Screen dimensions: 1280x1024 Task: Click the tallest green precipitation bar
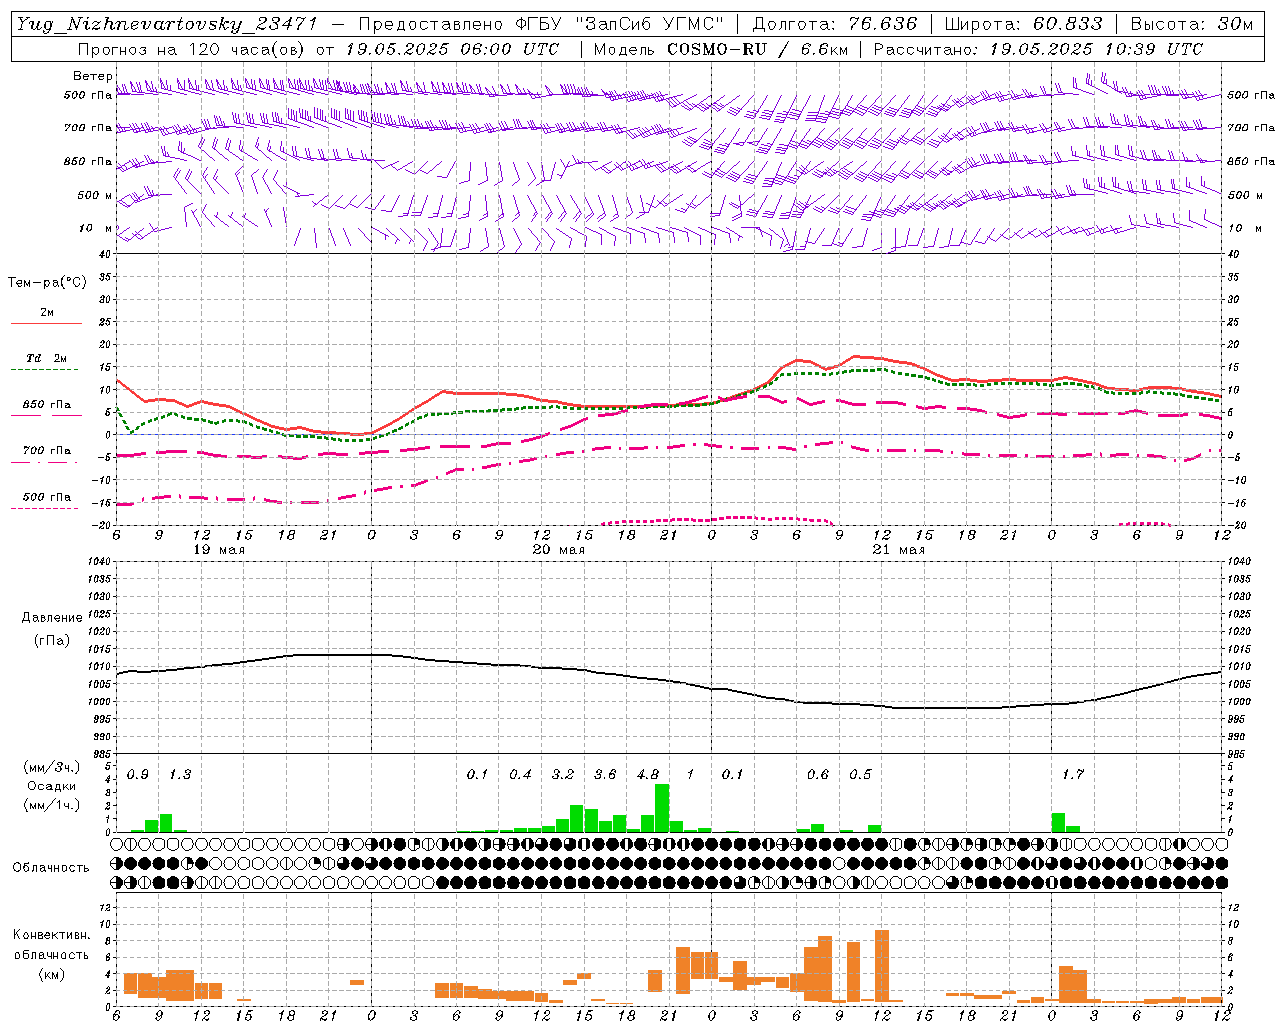point(662,808)
